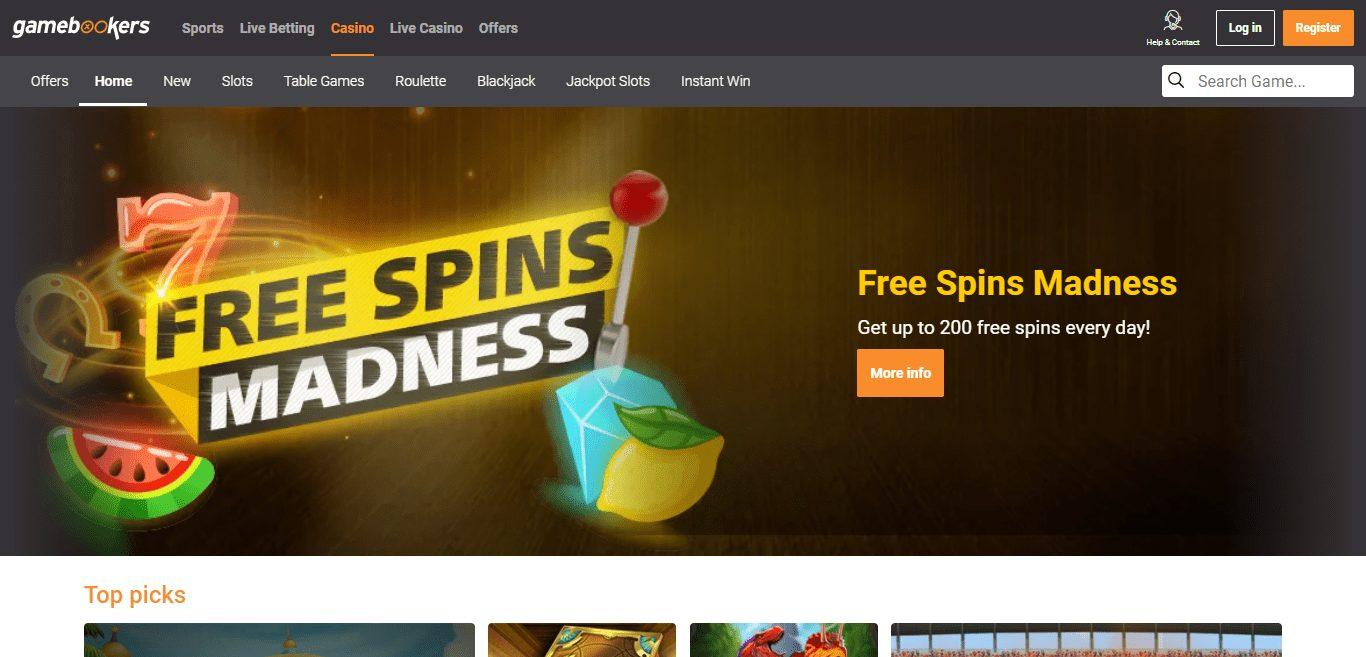Screen dimensions: 1366x657
Task: Open the Sports section
Action: 203,28
